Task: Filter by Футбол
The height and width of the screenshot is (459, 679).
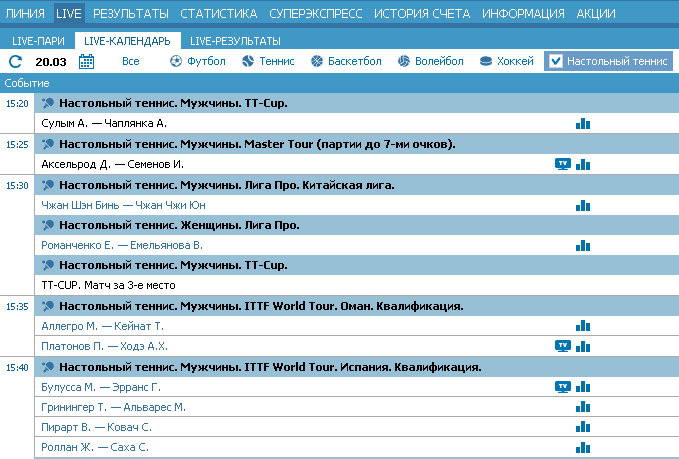Action: pyautogui.click(x=206, y=61)
